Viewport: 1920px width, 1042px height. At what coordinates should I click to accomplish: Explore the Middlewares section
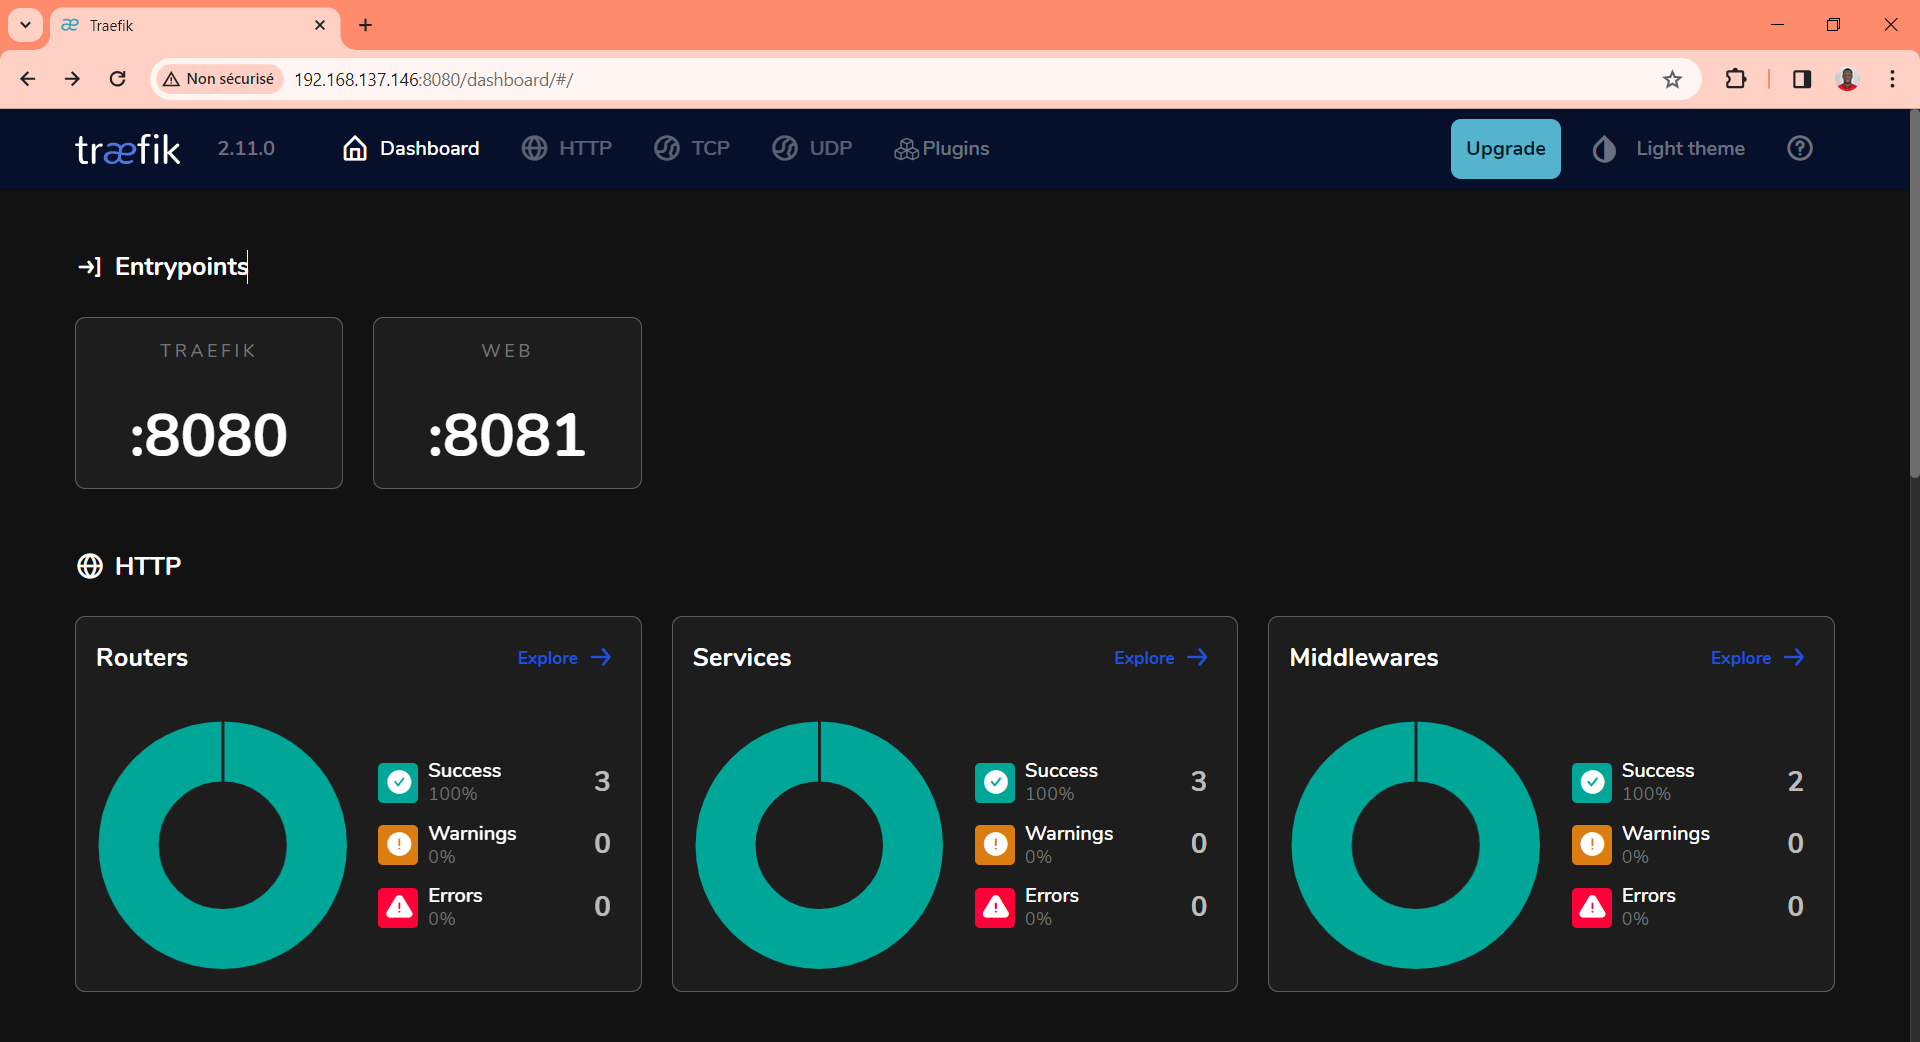1755,658
